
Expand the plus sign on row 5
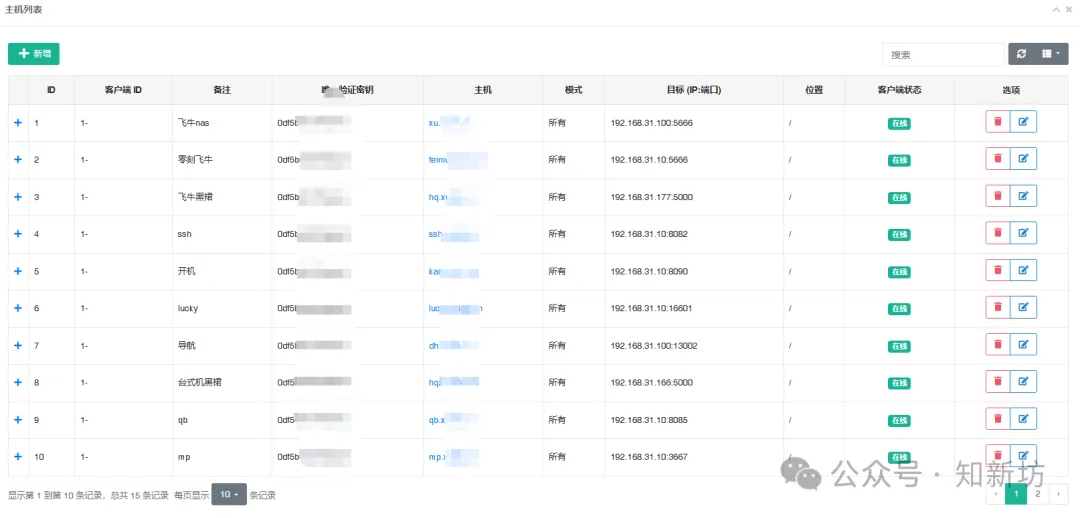click(18, 271)
